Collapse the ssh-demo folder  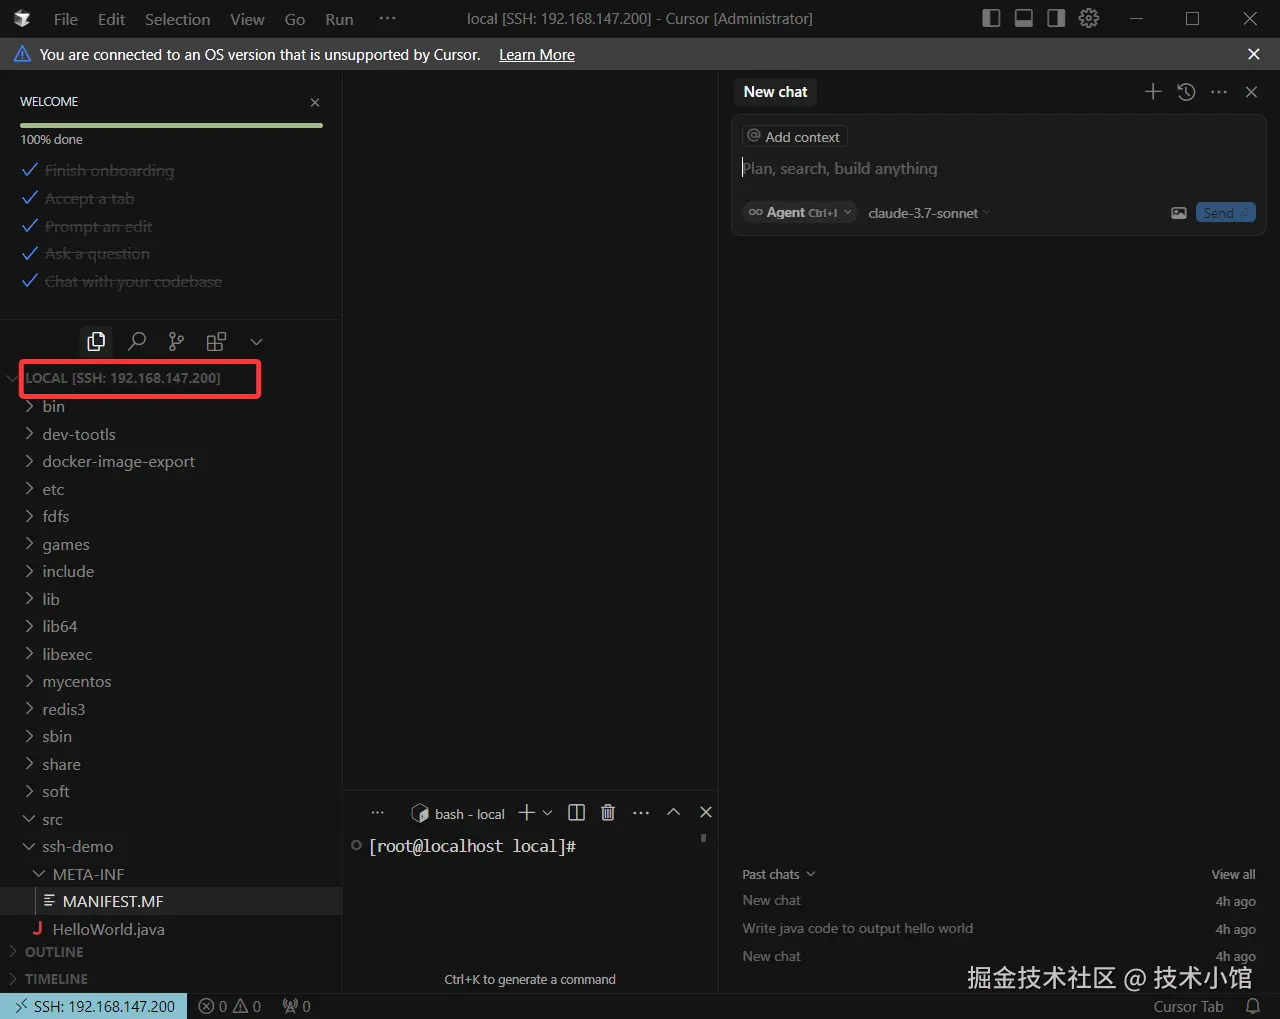[x=171, y=847]
